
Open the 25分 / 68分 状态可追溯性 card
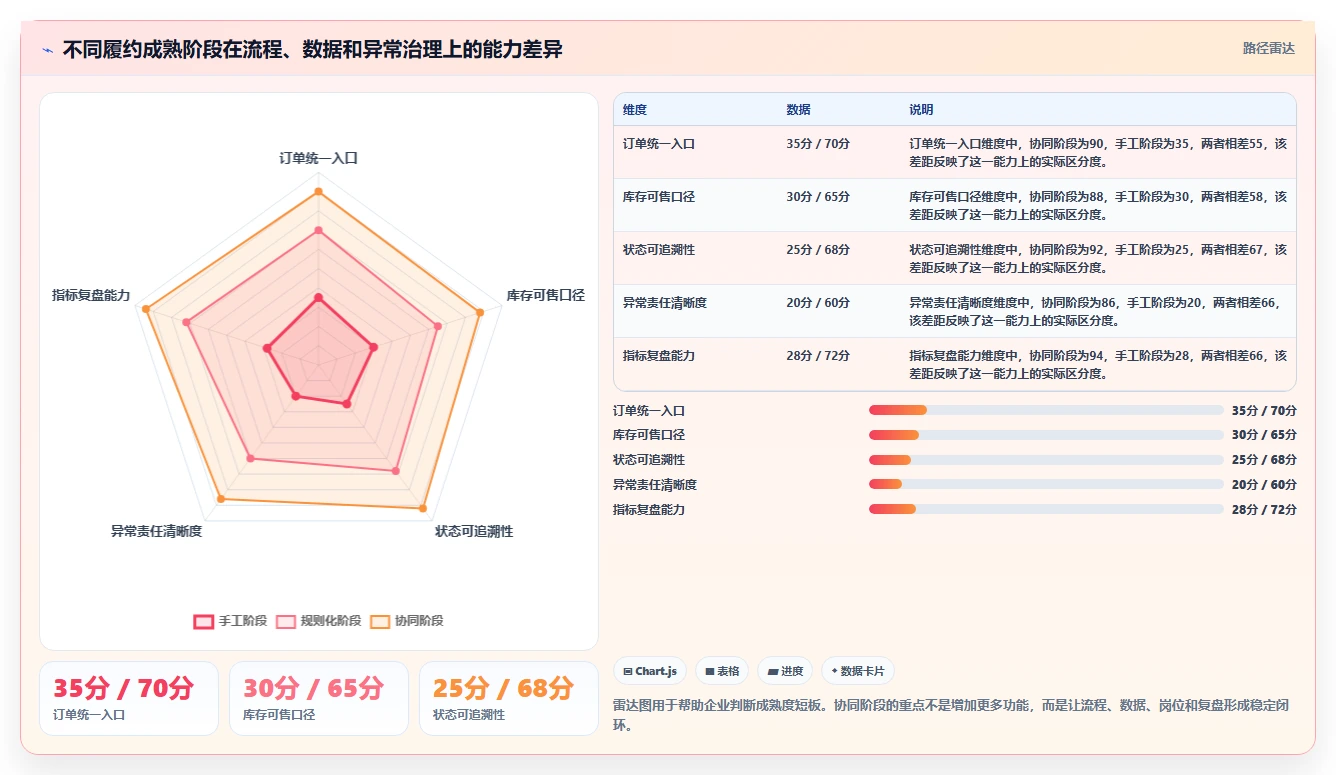click(x=509, y=698)
